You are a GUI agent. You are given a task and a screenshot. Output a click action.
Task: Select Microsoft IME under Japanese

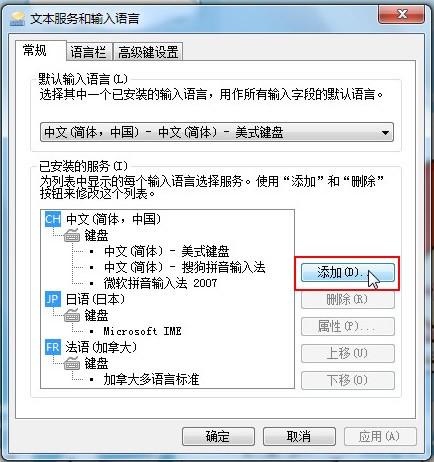[x=142, y=331]
